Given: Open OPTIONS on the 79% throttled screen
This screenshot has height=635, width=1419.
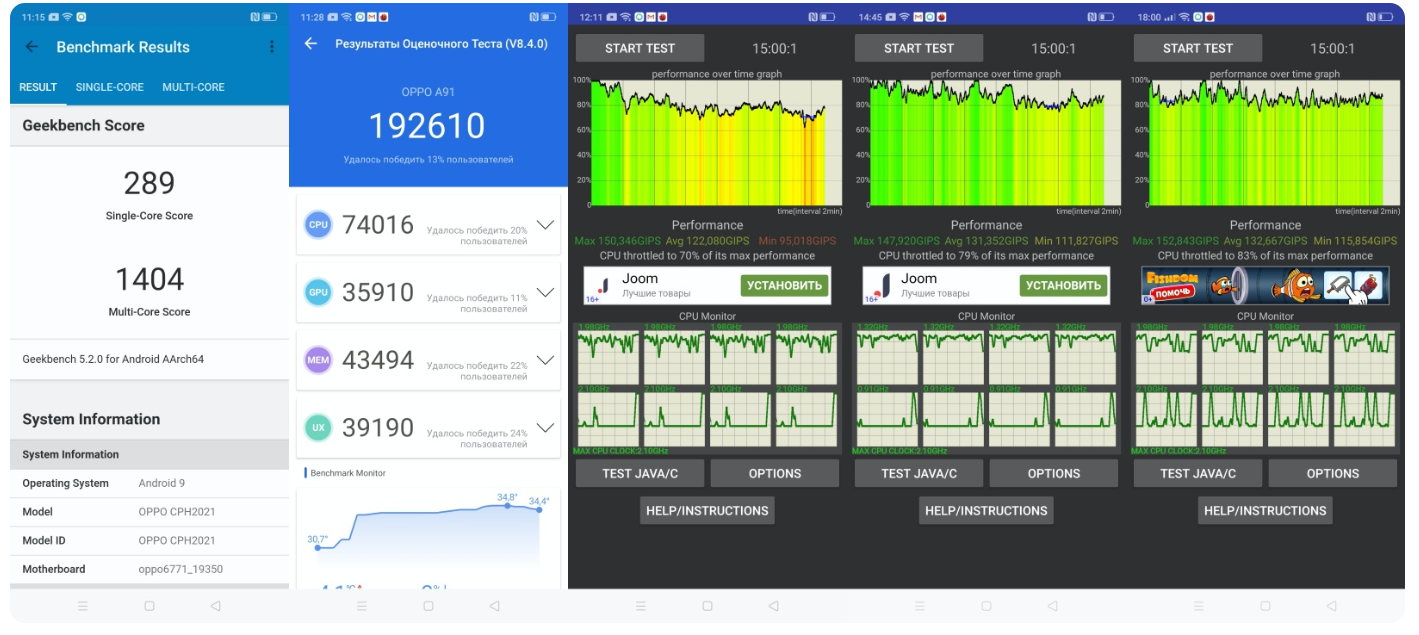Looking at the screenshot, I should [x=1054, y=473].
